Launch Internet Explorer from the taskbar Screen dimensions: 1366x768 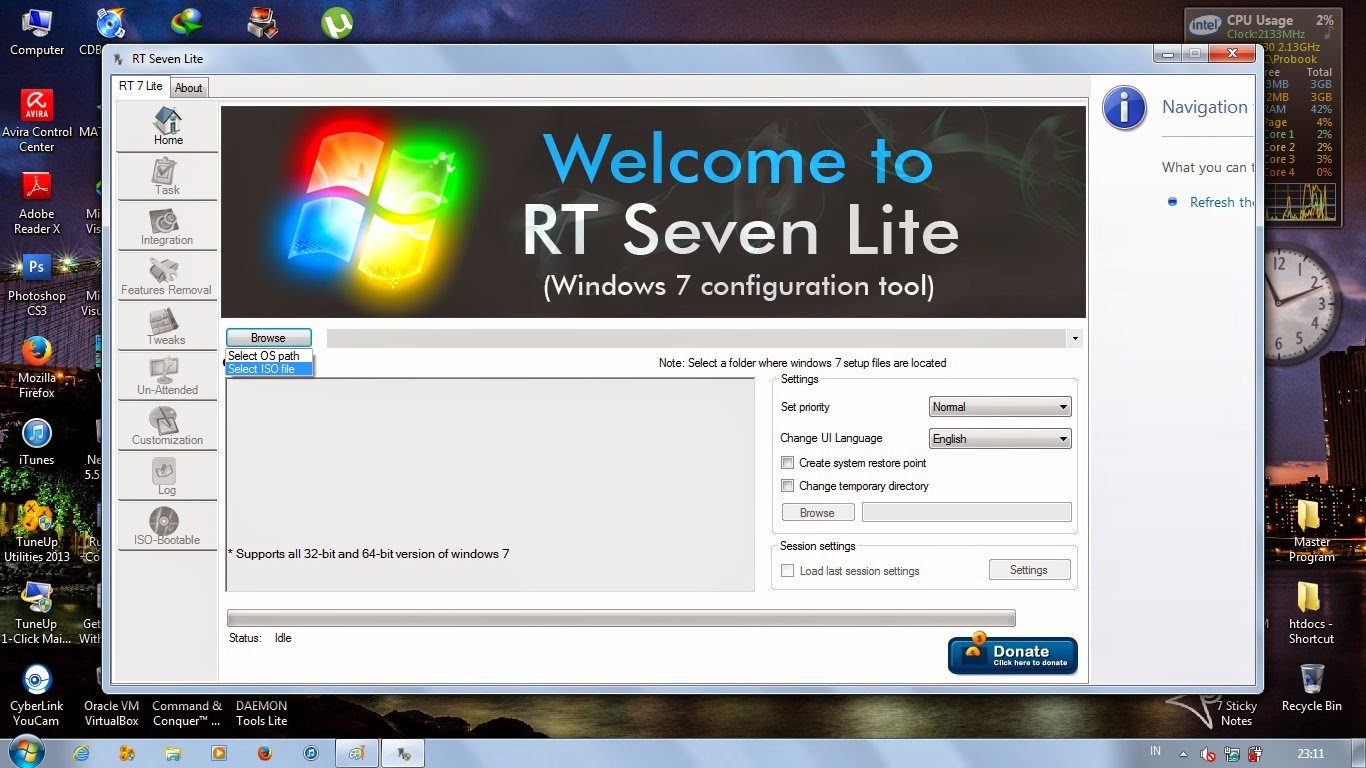(82, 752)
